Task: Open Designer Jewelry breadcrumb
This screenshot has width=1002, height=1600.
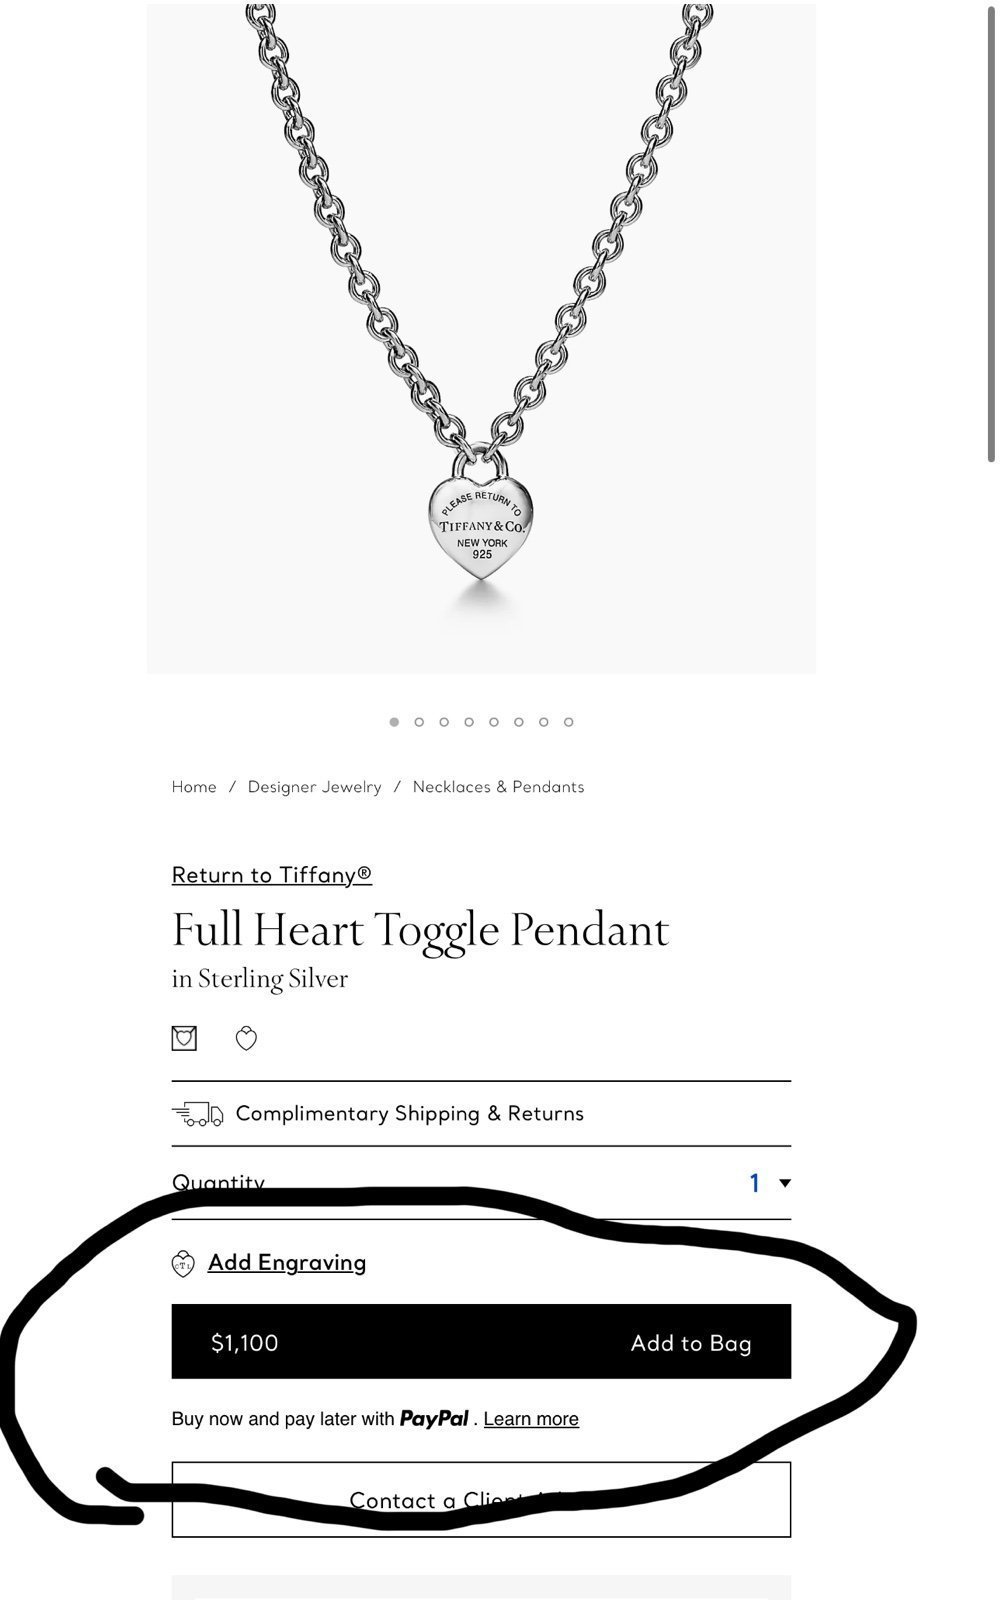Action: [x=315, y=787]
